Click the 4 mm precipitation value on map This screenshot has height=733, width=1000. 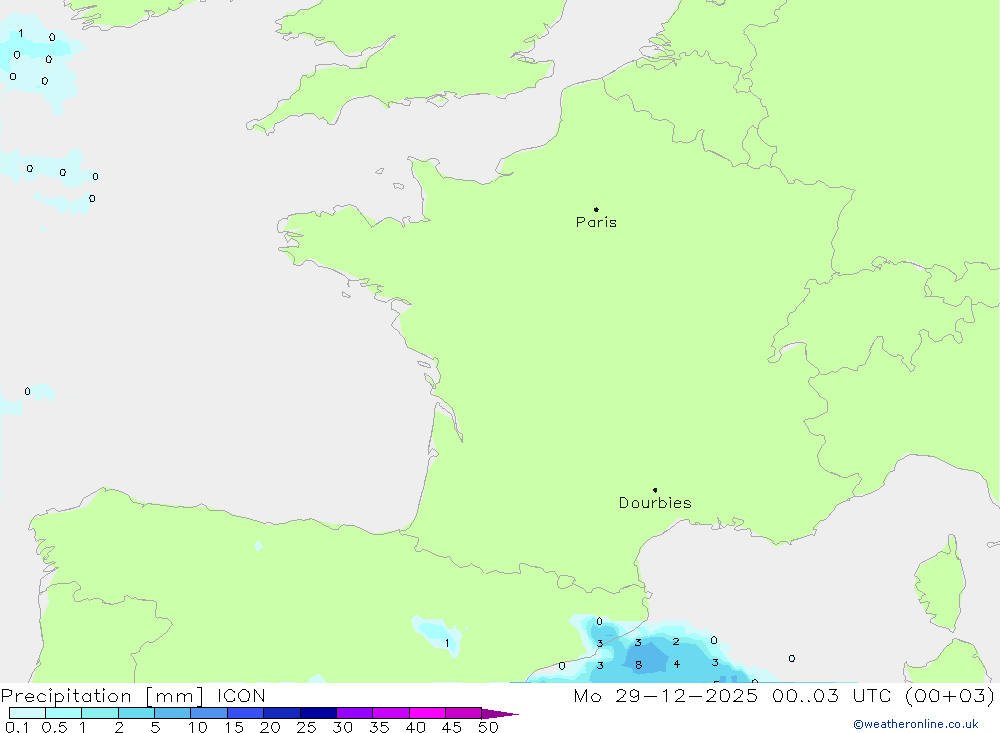point(677,664)
